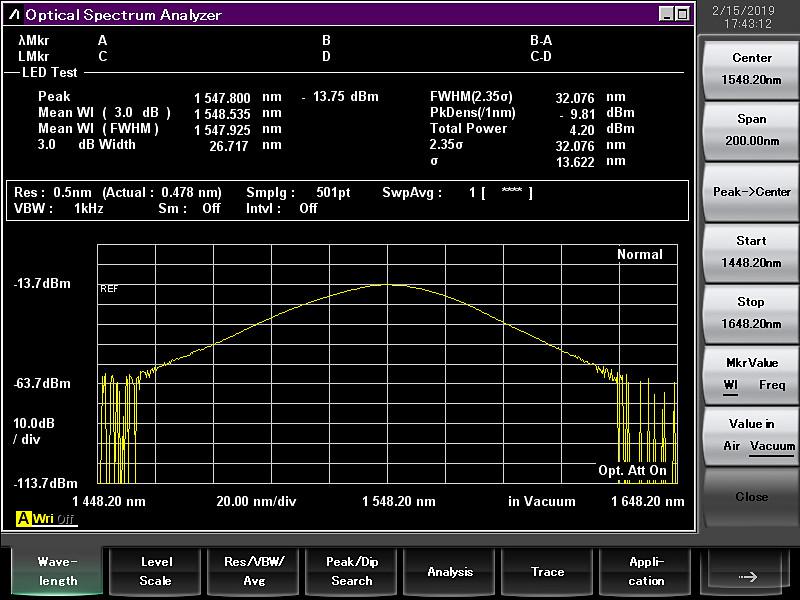Click the minimize icon of analyzer window
This screenshot has width=800, height=600.
coord(666,14)
